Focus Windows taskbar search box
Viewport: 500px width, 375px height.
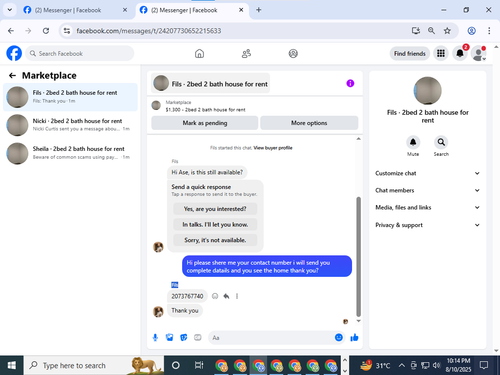[x=94, y=366]
